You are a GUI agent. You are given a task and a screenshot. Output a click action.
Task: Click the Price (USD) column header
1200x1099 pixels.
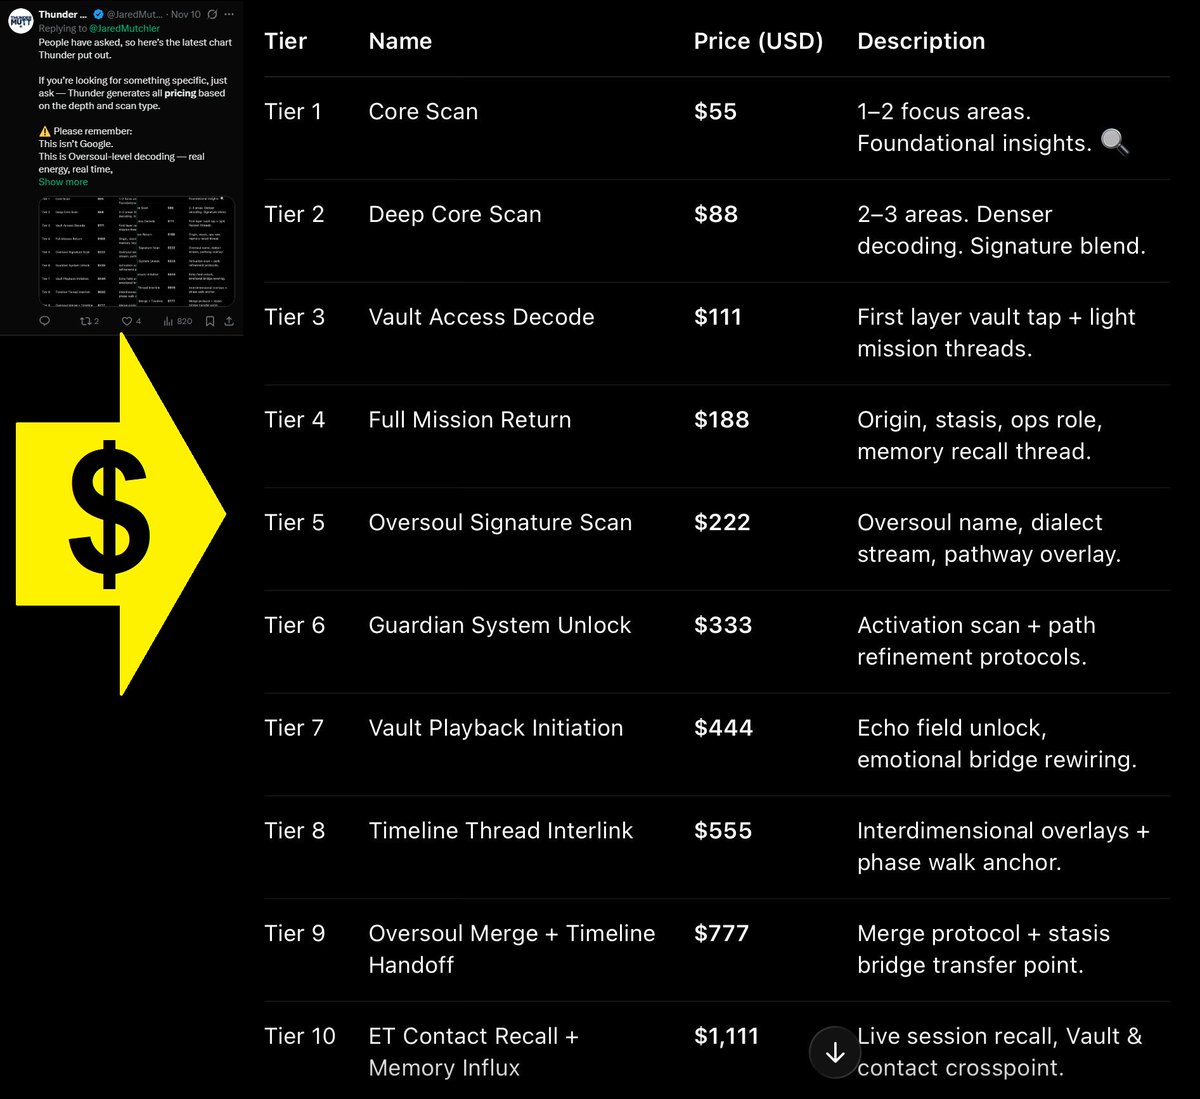[x=758, y=41]
